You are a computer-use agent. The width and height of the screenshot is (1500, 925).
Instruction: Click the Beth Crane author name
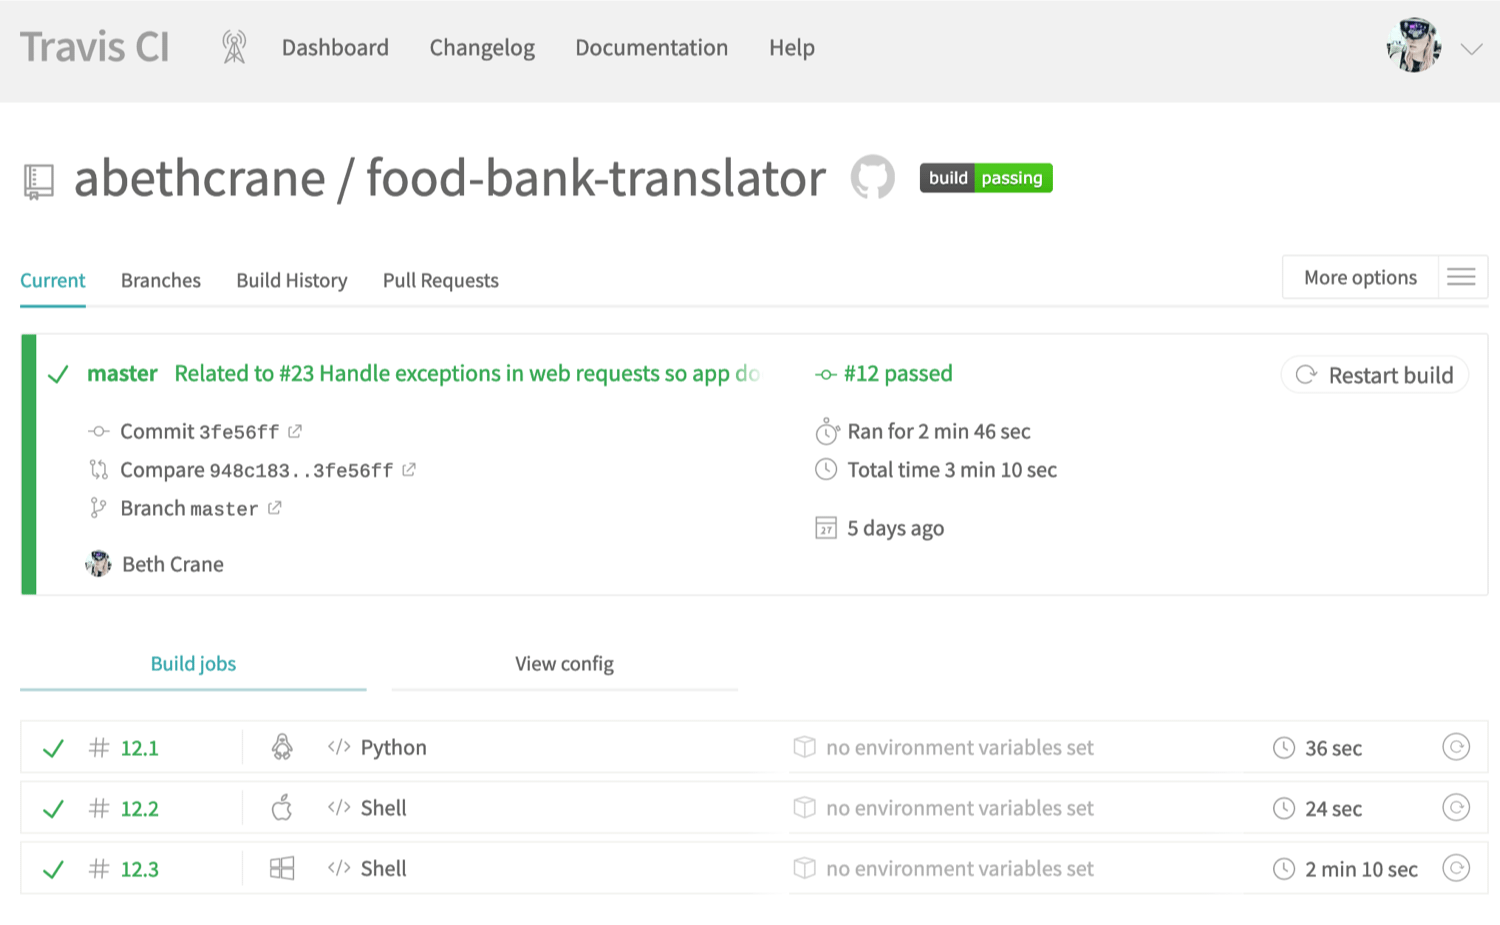[172, 563]
